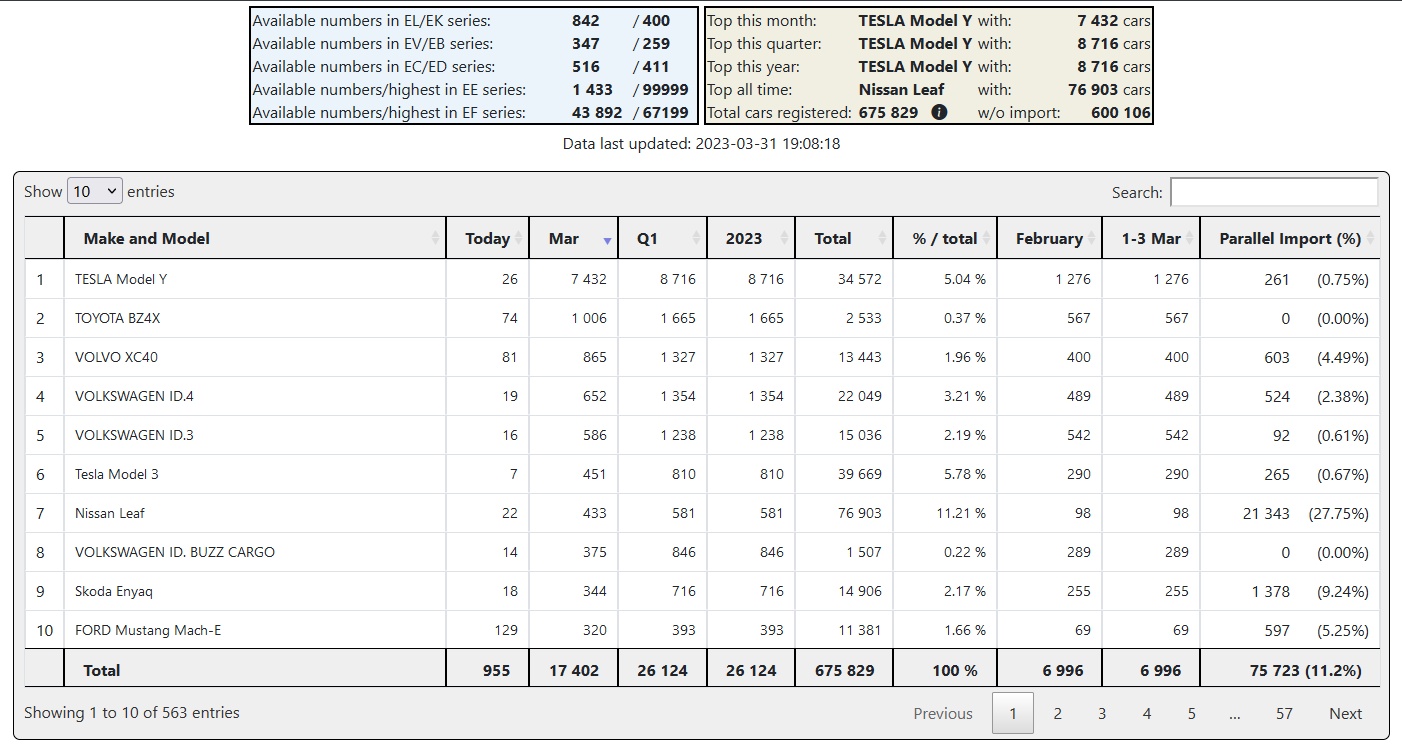Click the Top this month label

(x=761, y=20)
